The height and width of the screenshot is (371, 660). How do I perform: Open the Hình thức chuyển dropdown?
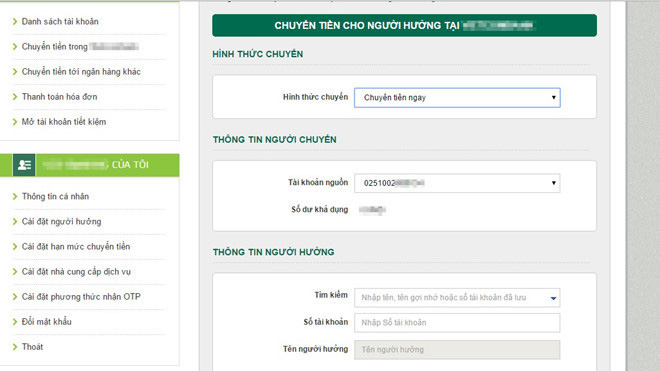point(457,98)
